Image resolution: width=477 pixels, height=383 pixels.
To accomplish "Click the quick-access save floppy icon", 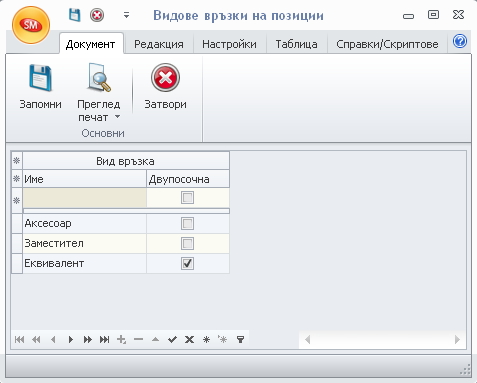I will (x=74, y=15).
